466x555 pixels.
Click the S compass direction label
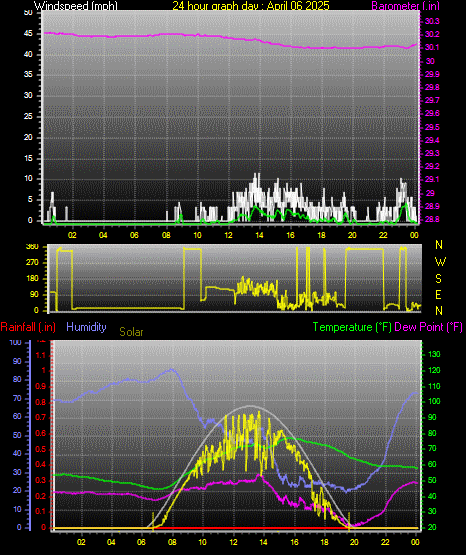(438, 279)
